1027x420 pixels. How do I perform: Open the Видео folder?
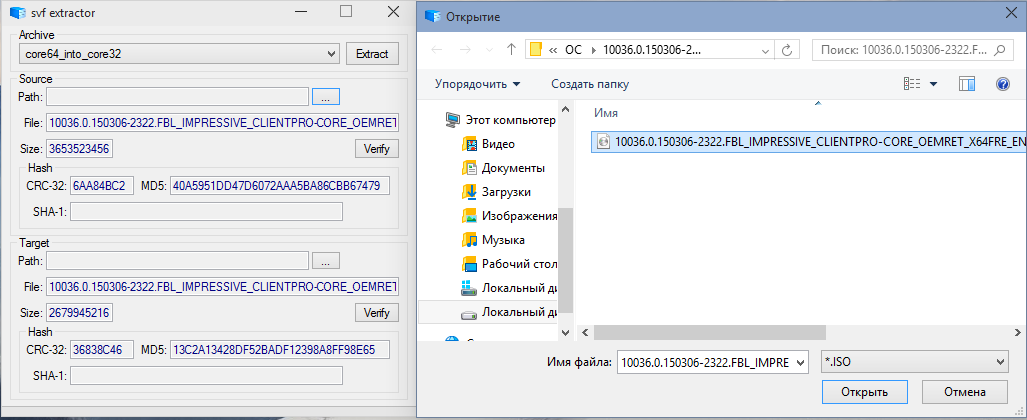tap(489, 144)
